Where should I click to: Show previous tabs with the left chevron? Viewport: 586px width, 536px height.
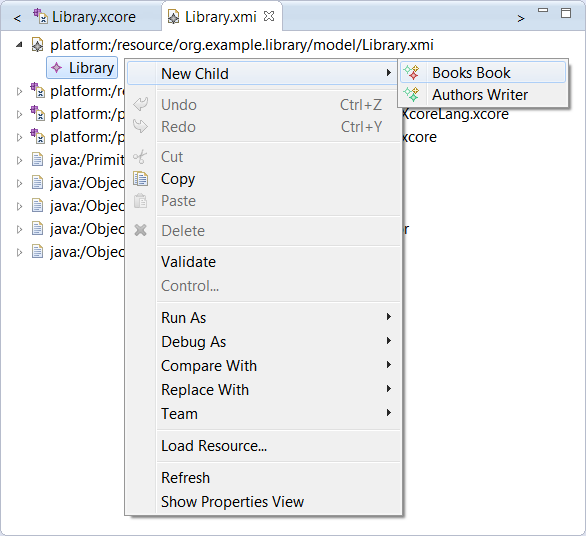click(17, 18)
